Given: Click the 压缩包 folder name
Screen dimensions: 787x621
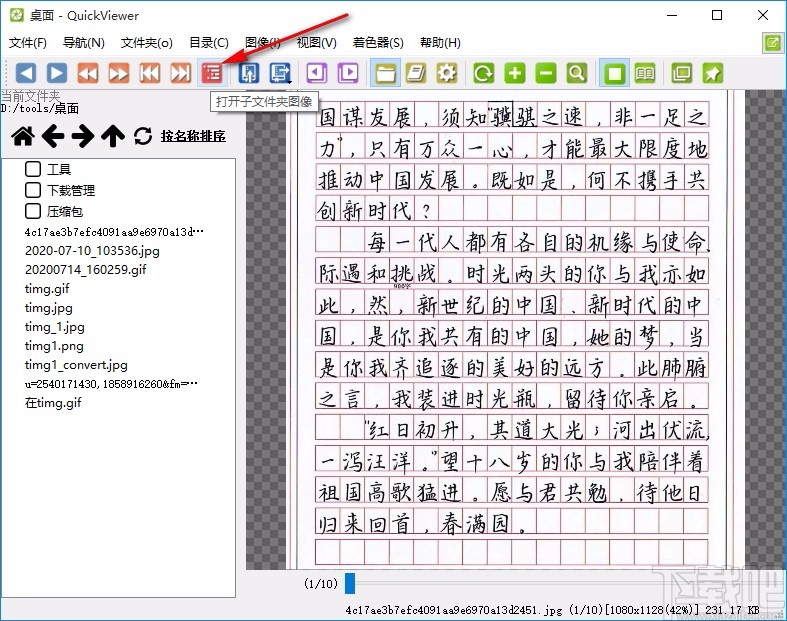Looking at the screenshot, I should [x=65, y=212].
